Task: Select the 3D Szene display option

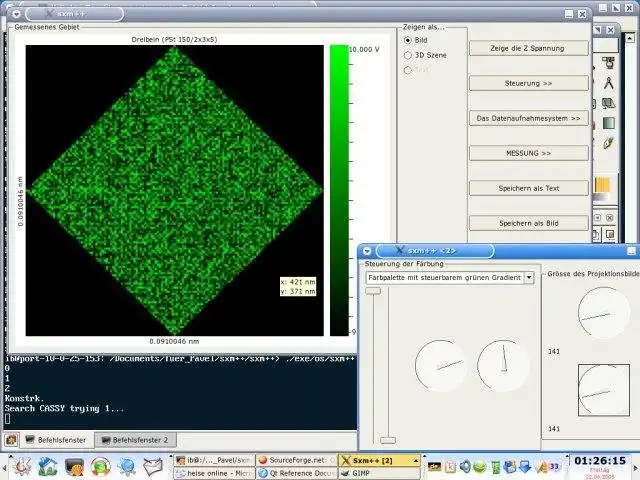Action: tap(407, 55)
